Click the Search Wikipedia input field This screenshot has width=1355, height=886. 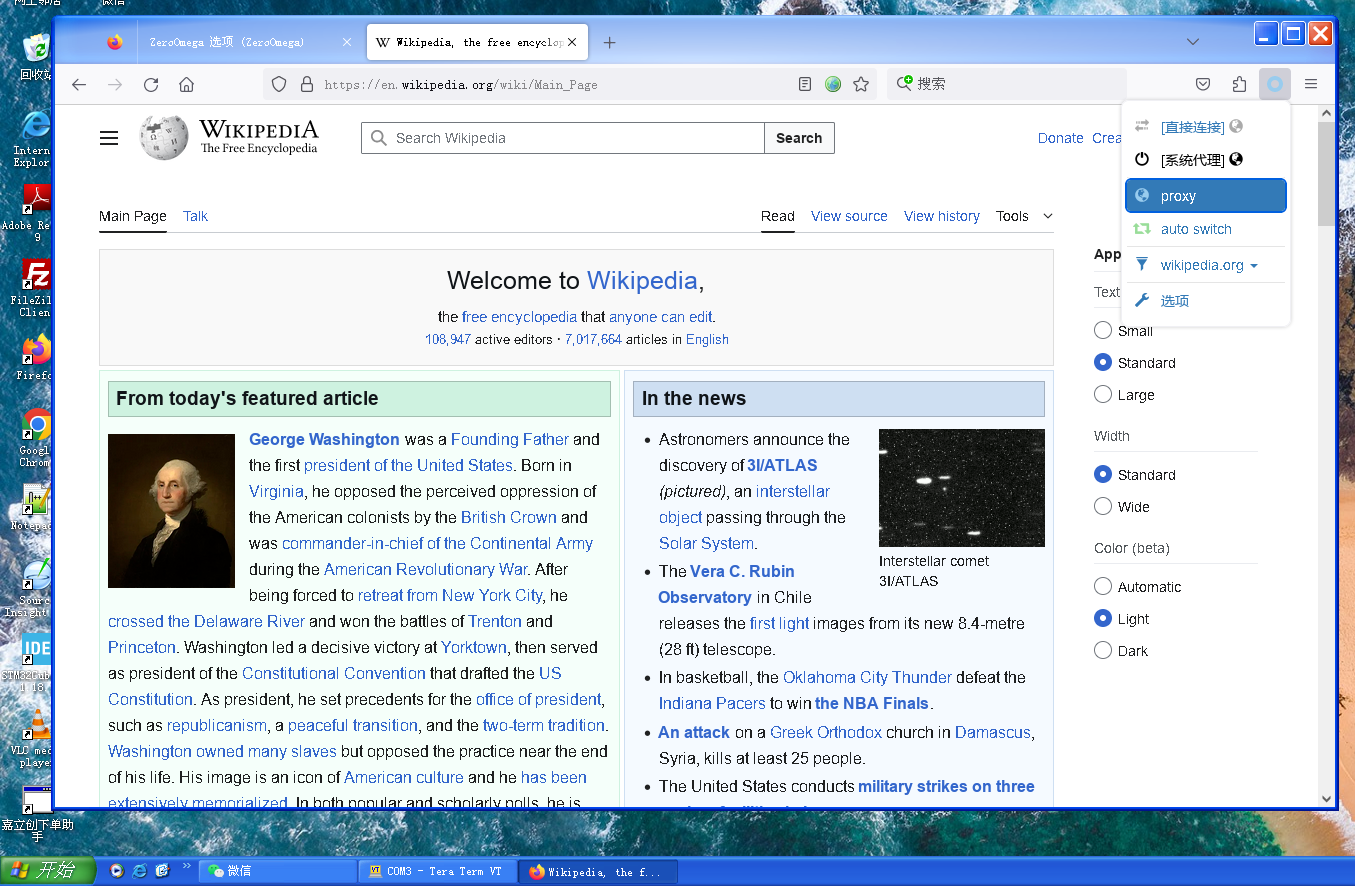(563, 138)
